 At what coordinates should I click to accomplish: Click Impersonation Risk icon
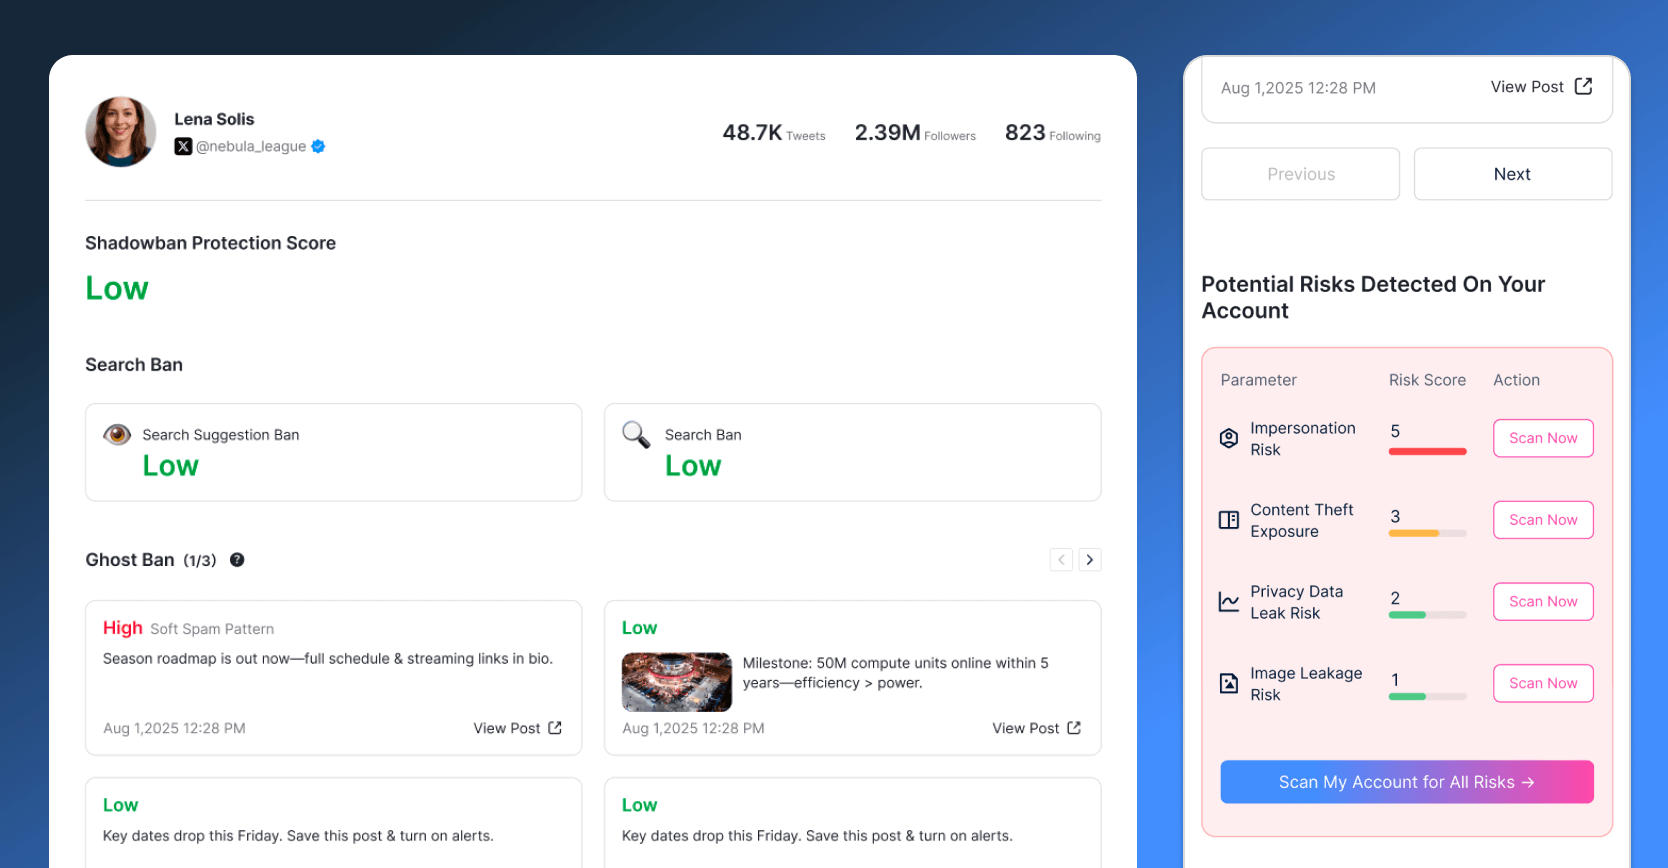click(x=1229, y=438)
